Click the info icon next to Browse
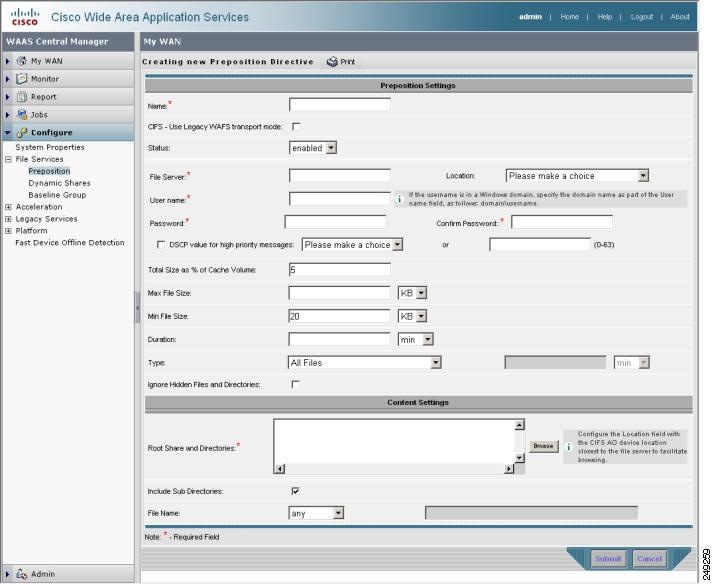This screenshot has height=584, width=712. 569,446
